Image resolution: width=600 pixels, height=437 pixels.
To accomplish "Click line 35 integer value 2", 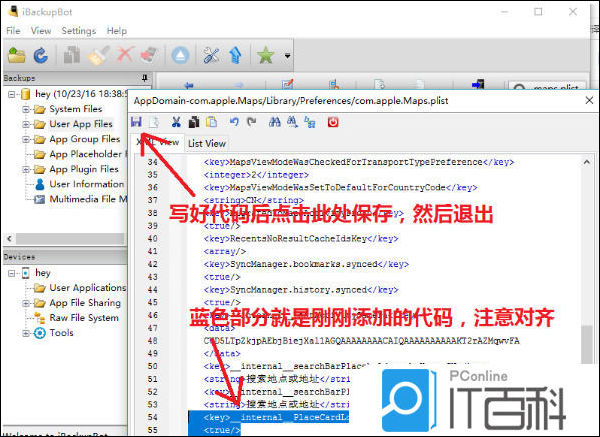I will click(x=256, y=175).
